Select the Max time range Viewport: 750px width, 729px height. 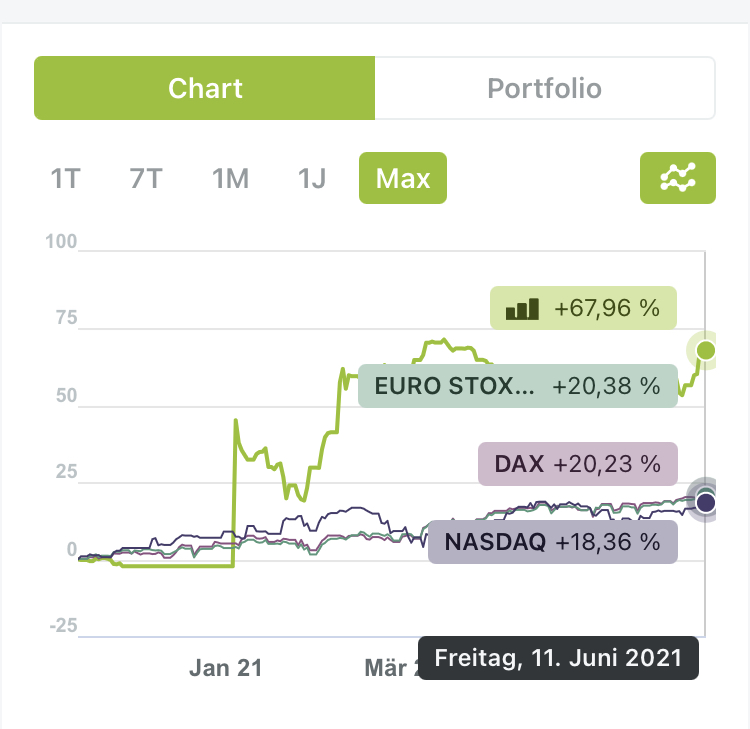pos(403,179)
